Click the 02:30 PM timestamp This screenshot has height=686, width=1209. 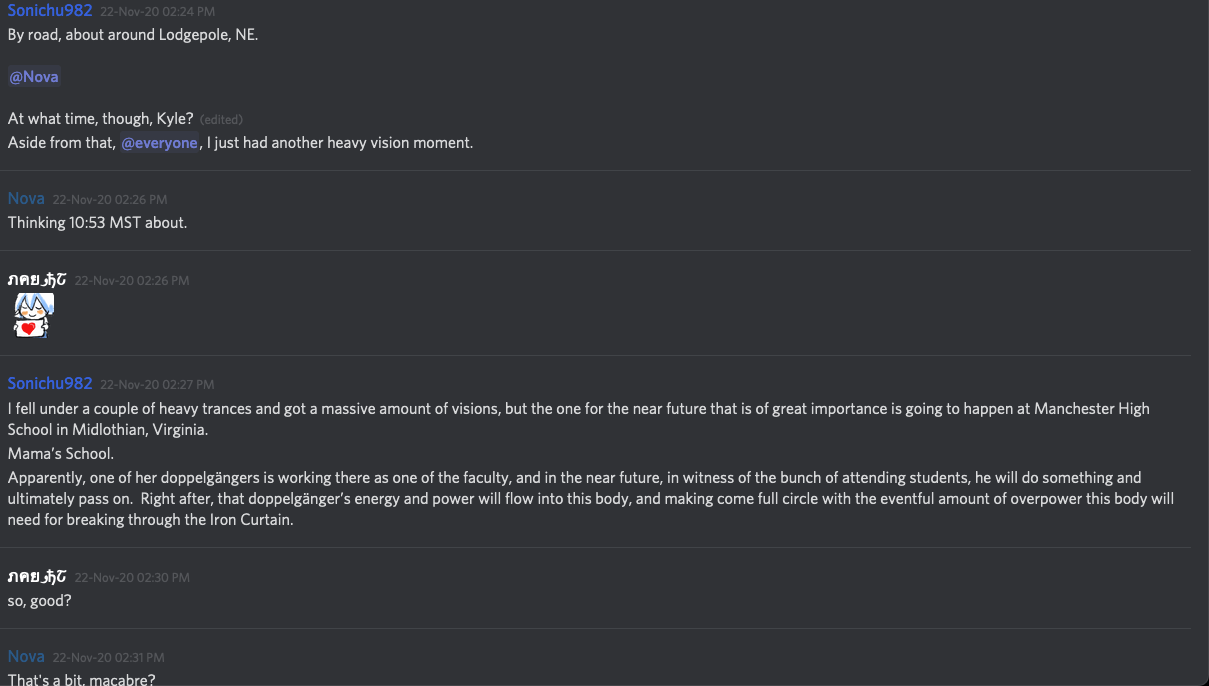coord(132,578)
